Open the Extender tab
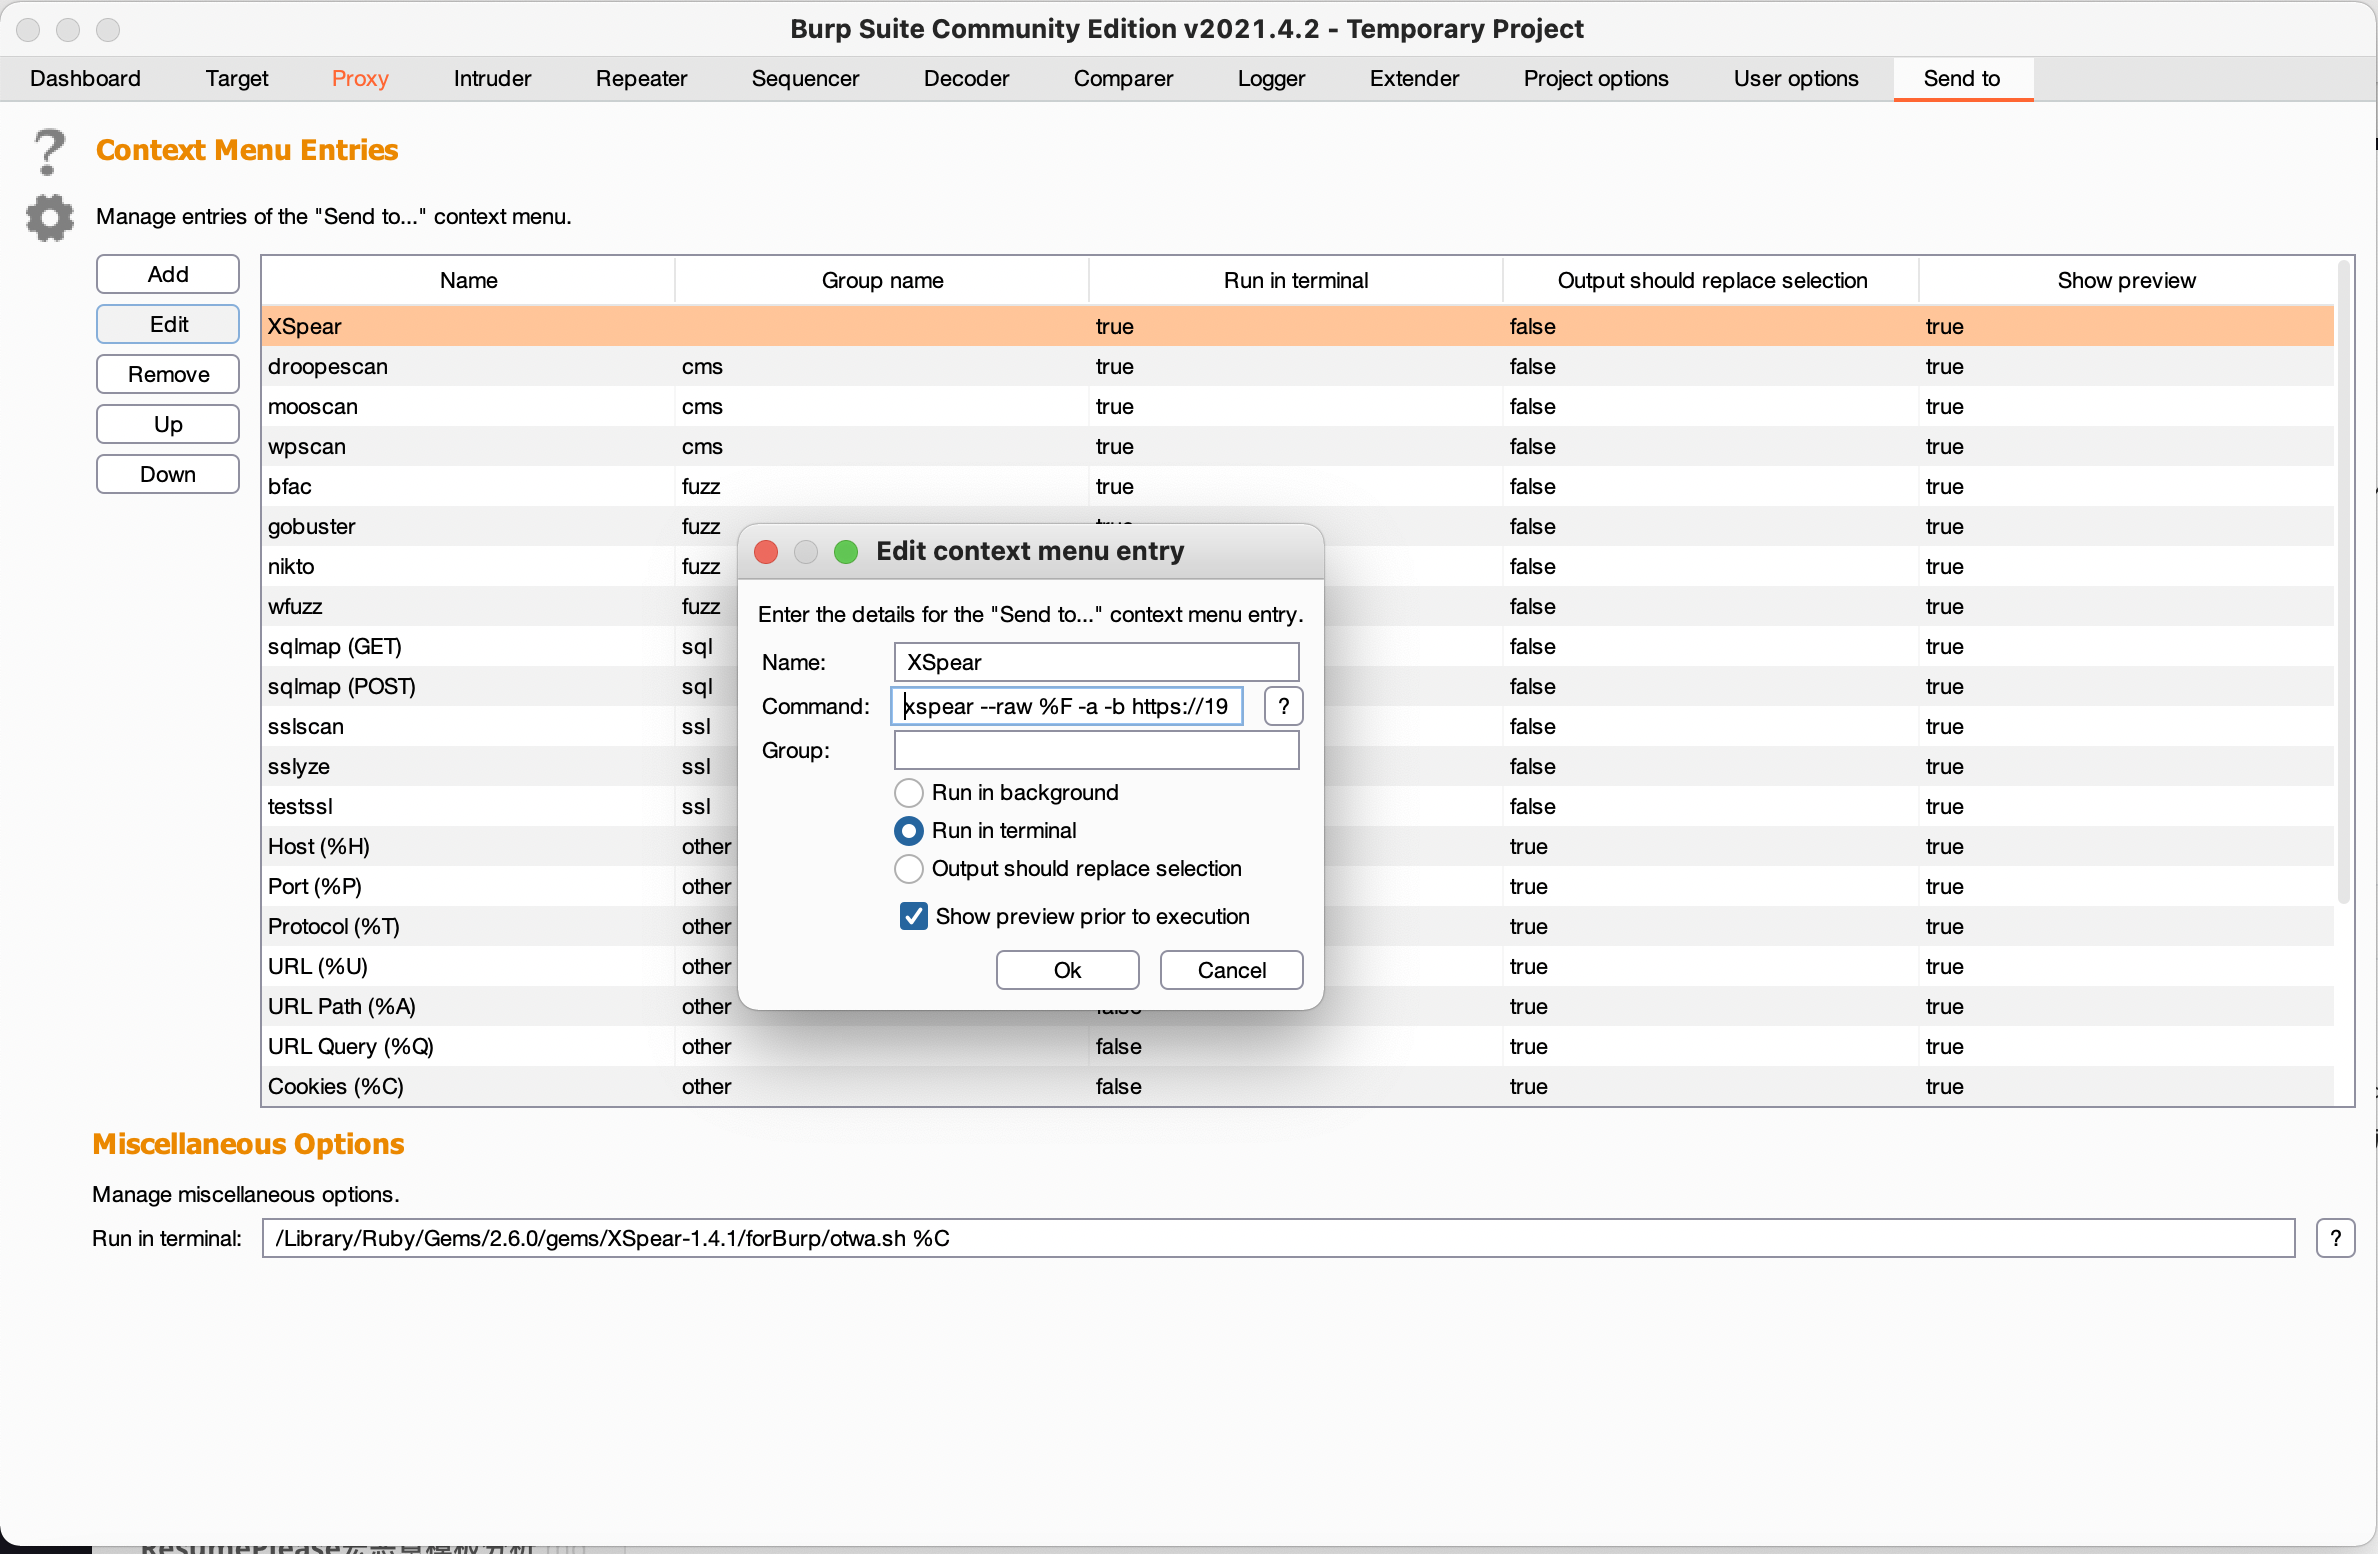This screenshot has width=2378, height=1554. point(1413,78)
